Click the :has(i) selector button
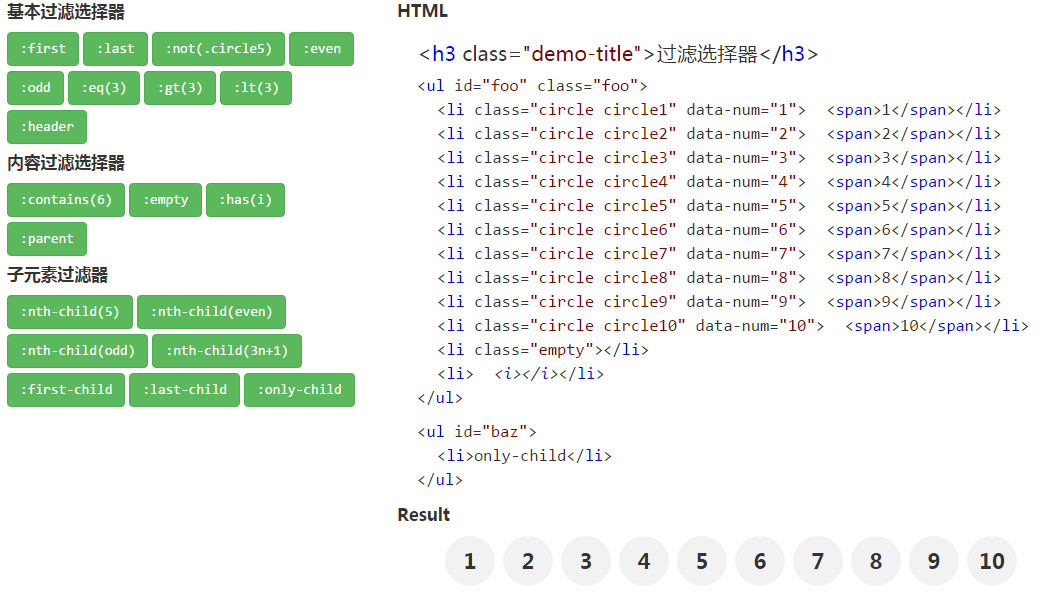This screenshot has height=600, width=1044. click(245, 200)
